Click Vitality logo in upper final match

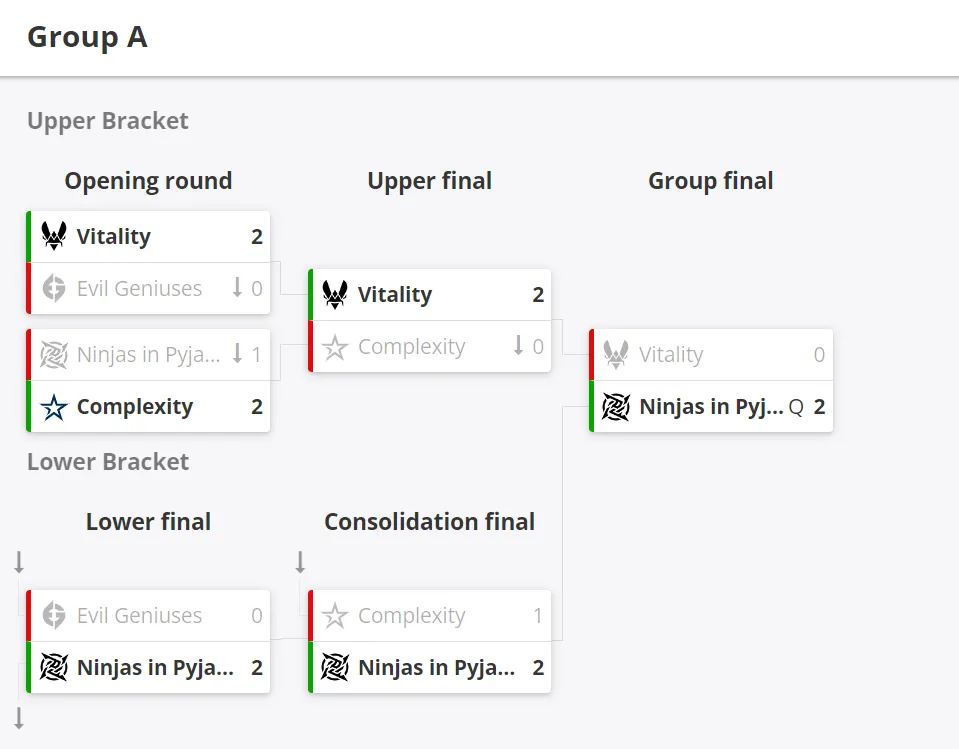tap(335, 294)
